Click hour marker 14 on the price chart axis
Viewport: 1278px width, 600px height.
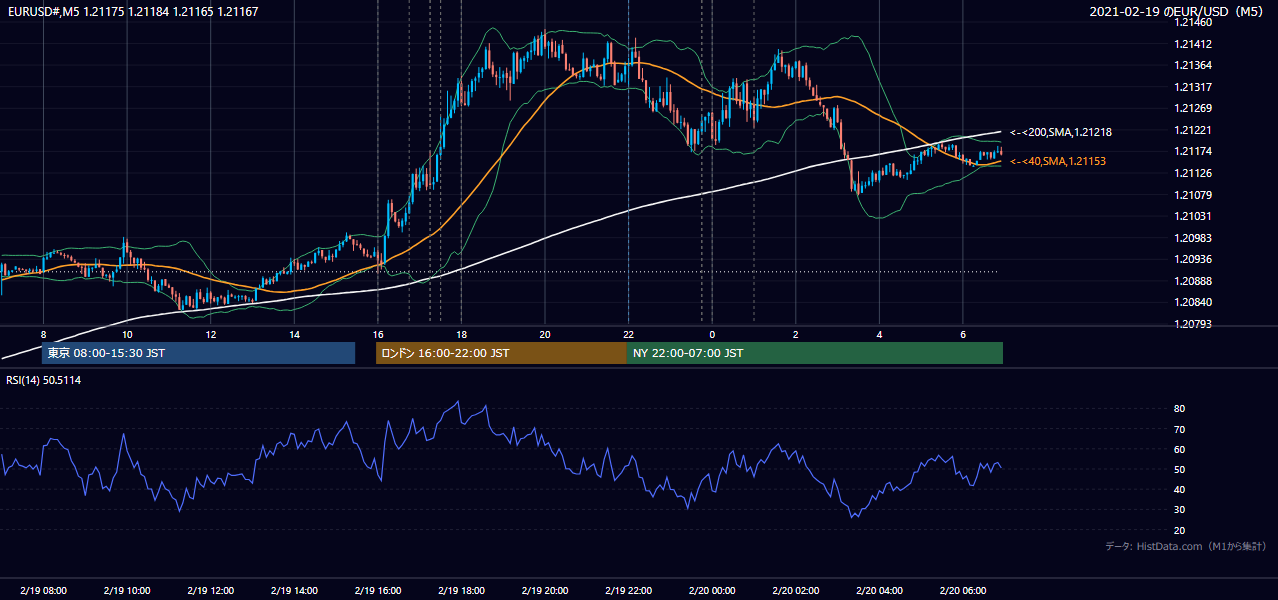point(294,334)
